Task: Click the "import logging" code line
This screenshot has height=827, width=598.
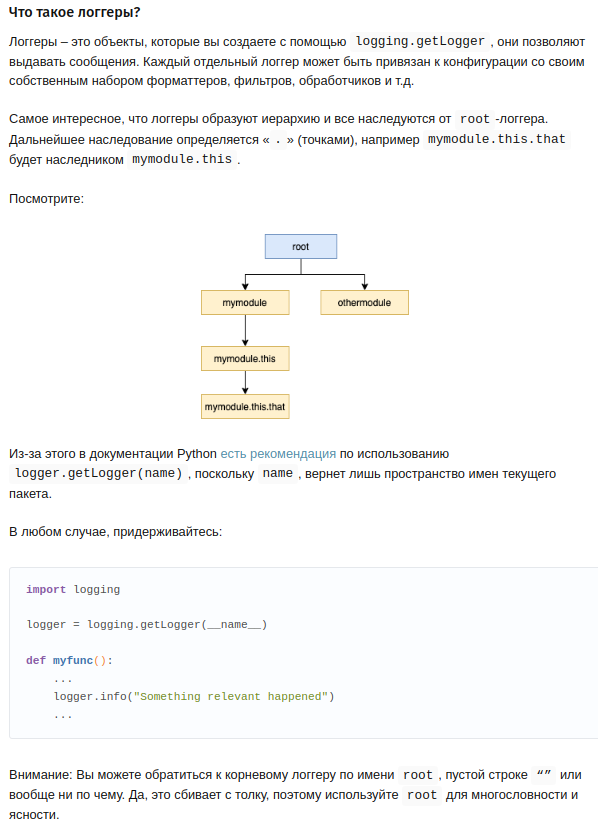Action: tap(73, 589)
